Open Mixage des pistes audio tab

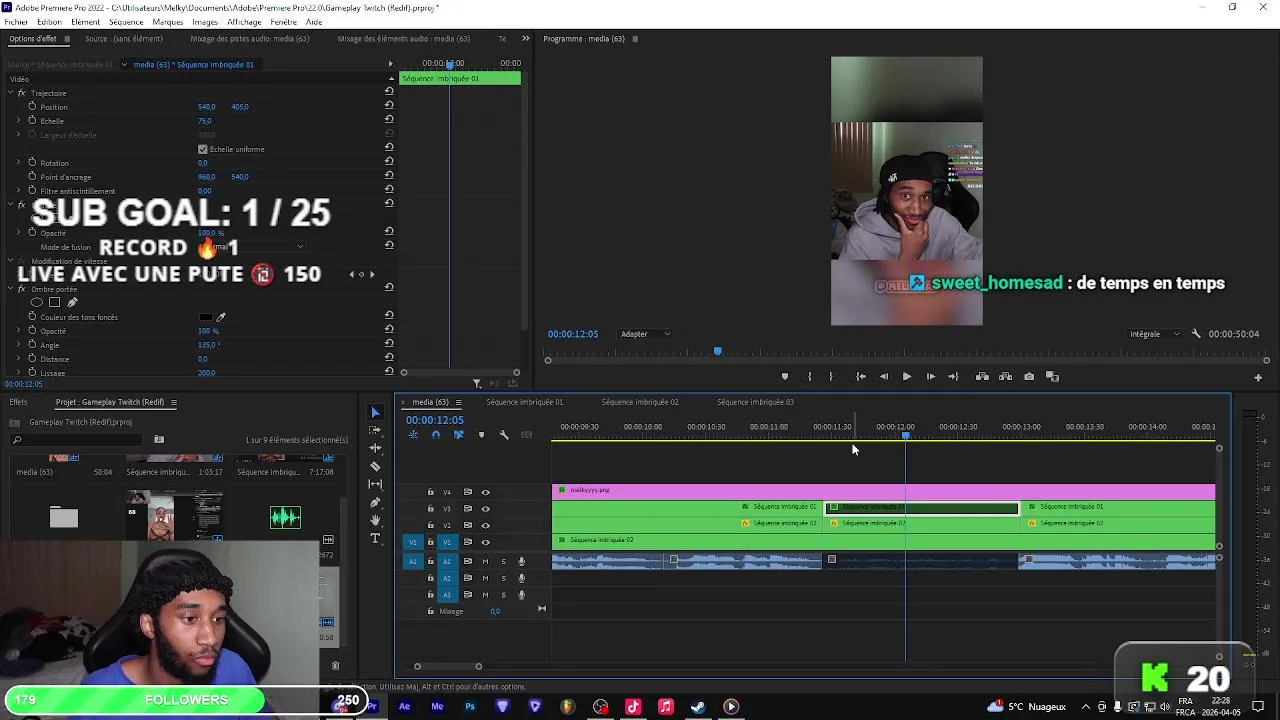250,39
